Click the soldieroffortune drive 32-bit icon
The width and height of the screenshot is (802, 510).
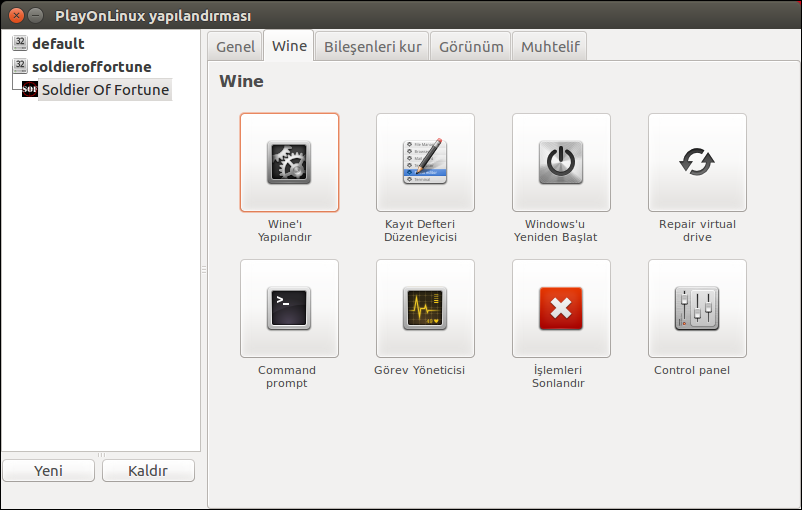tap(20, 66)
